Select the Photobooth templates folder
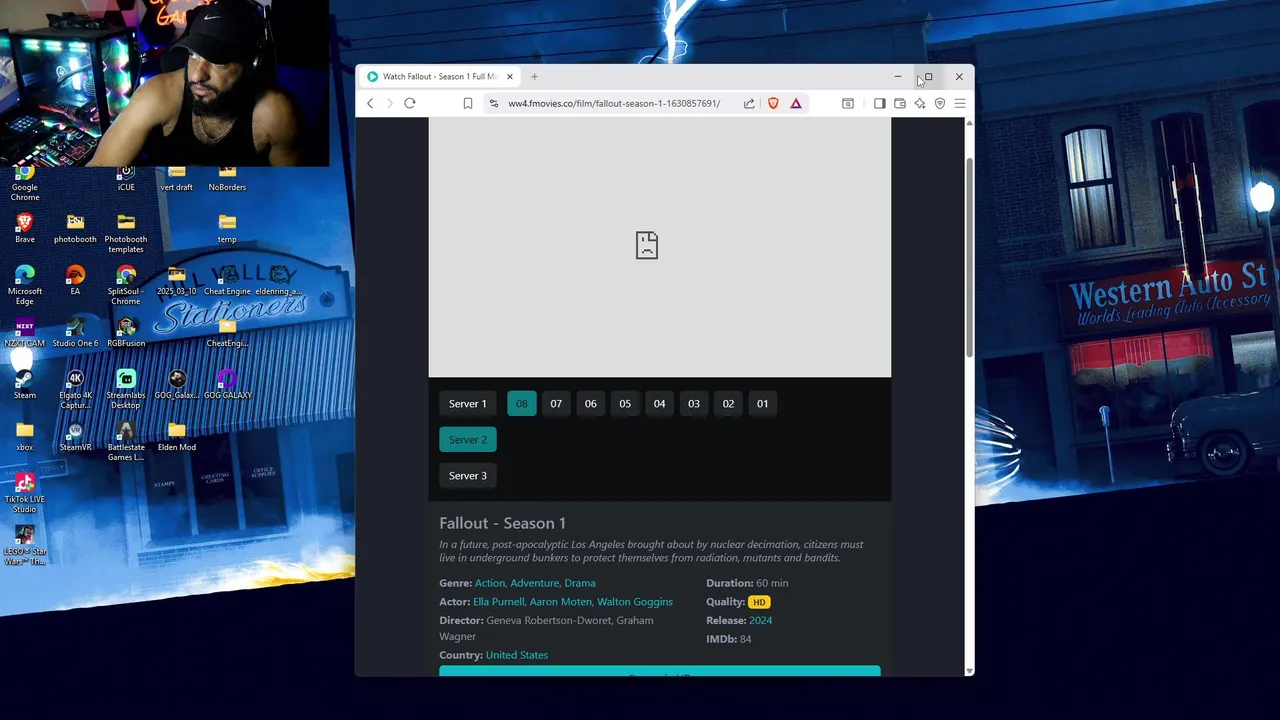Image resolution: width=1280 pixels, height=720 pixels. click(x=126, y=232)
